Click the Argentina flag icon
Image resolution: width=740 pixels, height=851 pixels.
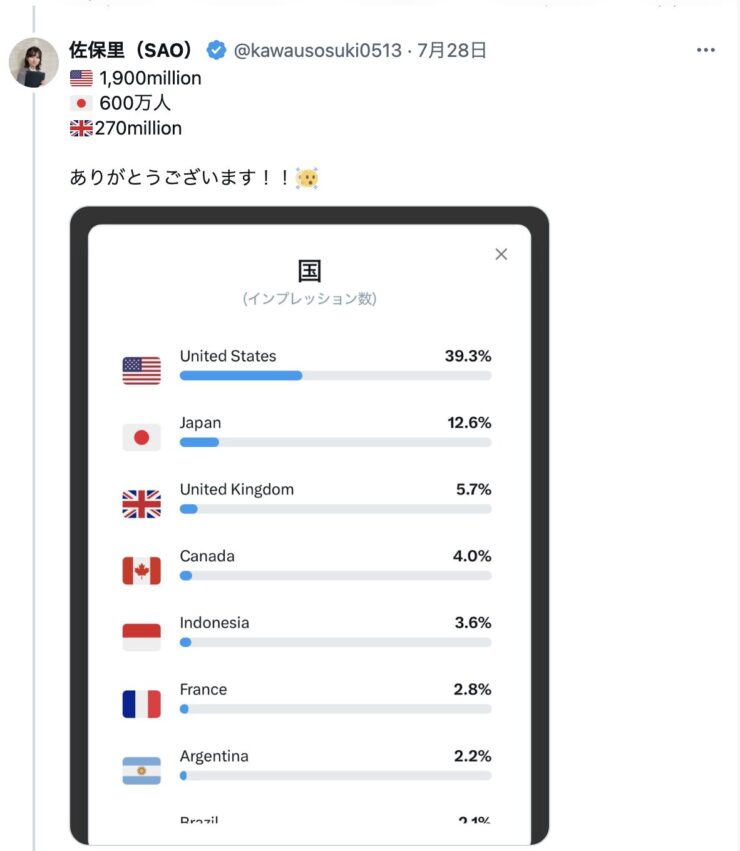coord(142,771)
